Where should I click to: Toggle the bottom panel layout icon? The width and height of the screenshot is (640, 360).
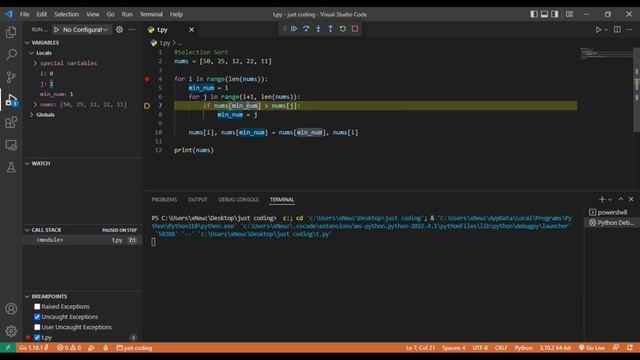pyautogui.click(x=544, y=14)
